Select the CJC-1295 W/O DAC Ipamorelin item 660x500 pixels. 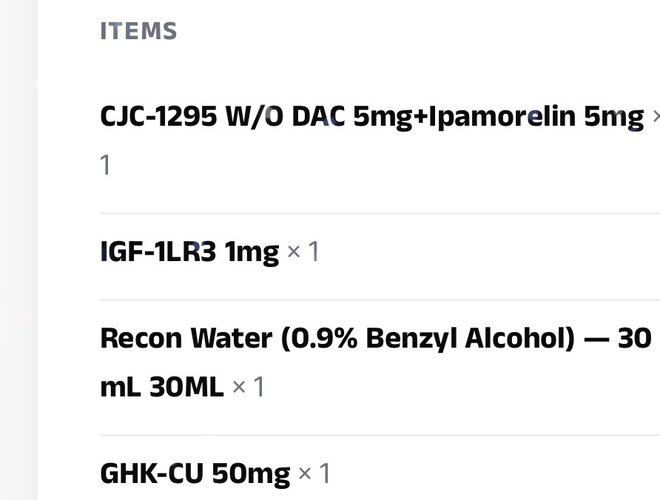click(x=372, y=117)
